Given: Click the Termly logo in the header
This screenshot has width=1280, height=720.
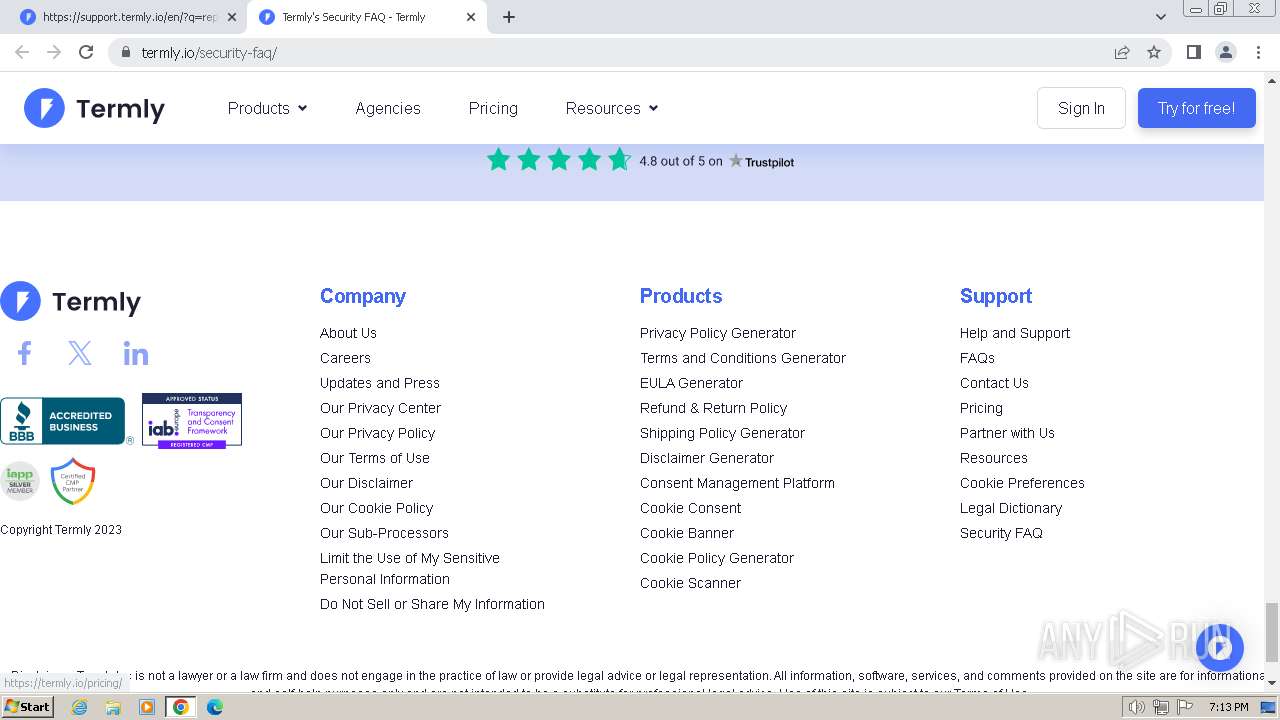Looking at the screenshot, I should coord(94,108).
